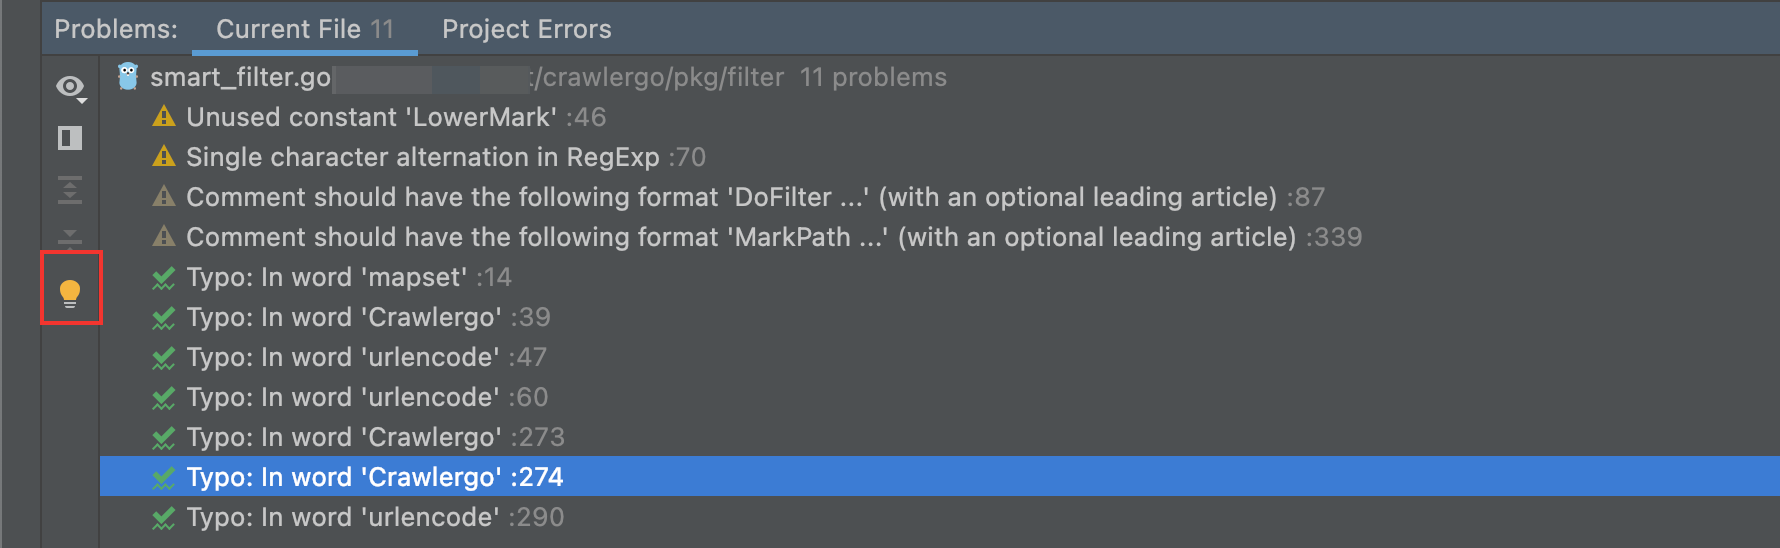Click warning icon of Single character alternation
This screenshot has width=1780, height=548.
point(164,157)
